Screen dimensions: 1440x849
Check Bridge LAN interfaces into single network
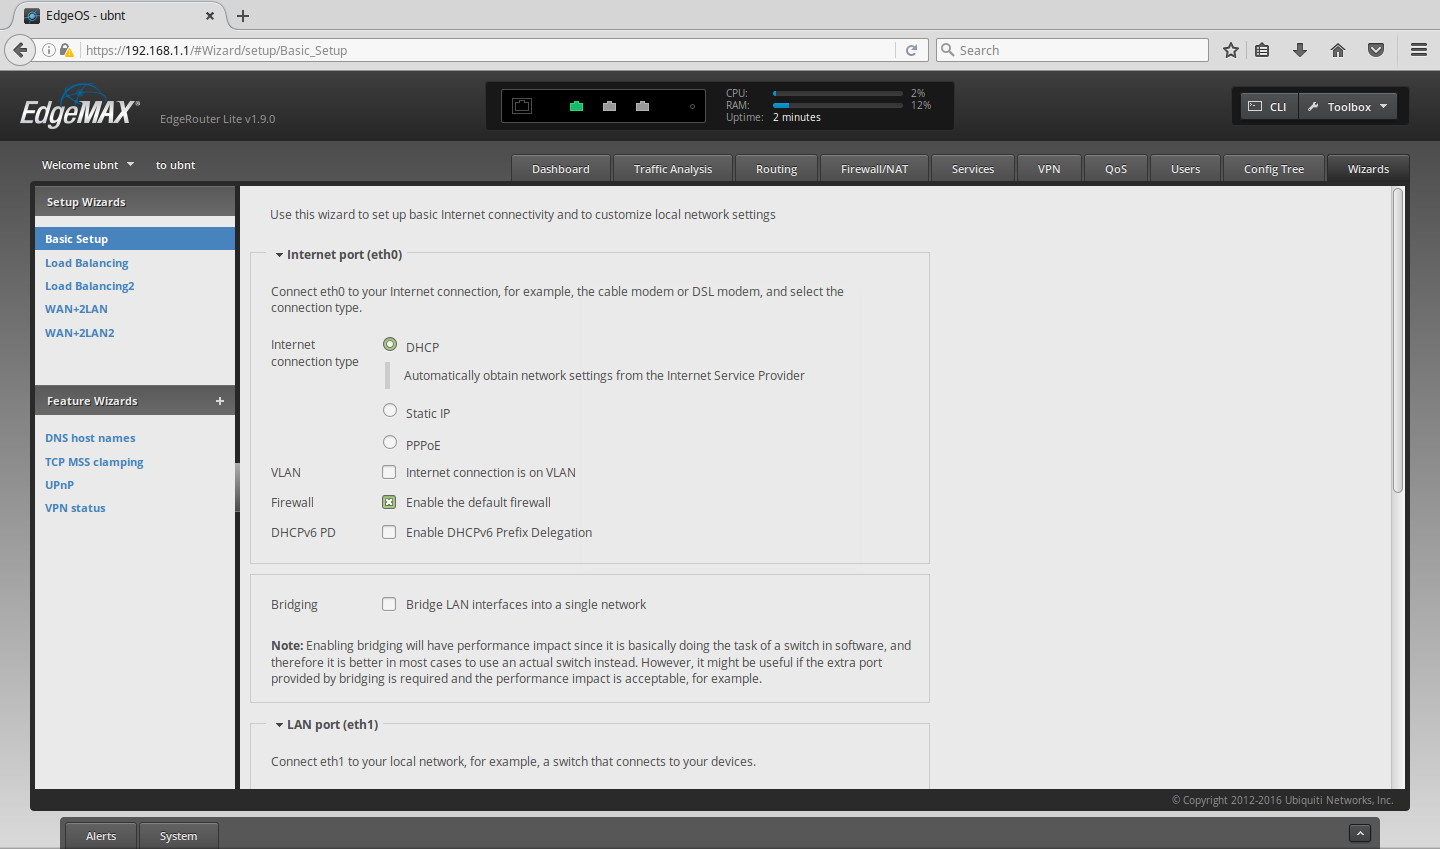389,604
